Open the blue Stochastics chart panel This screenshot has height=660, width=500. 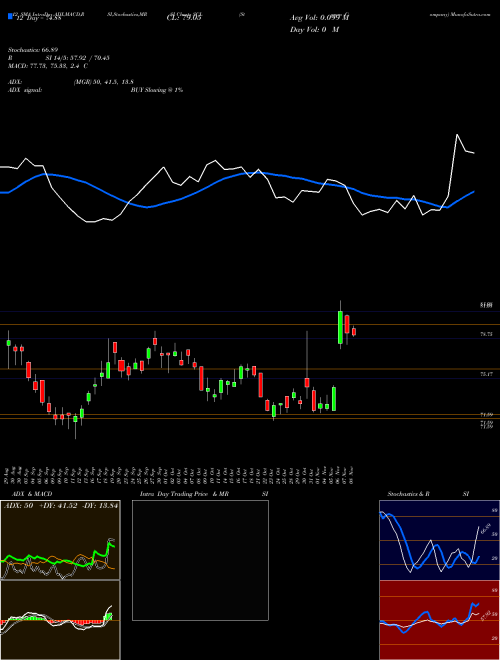click(x=439, y=540)
